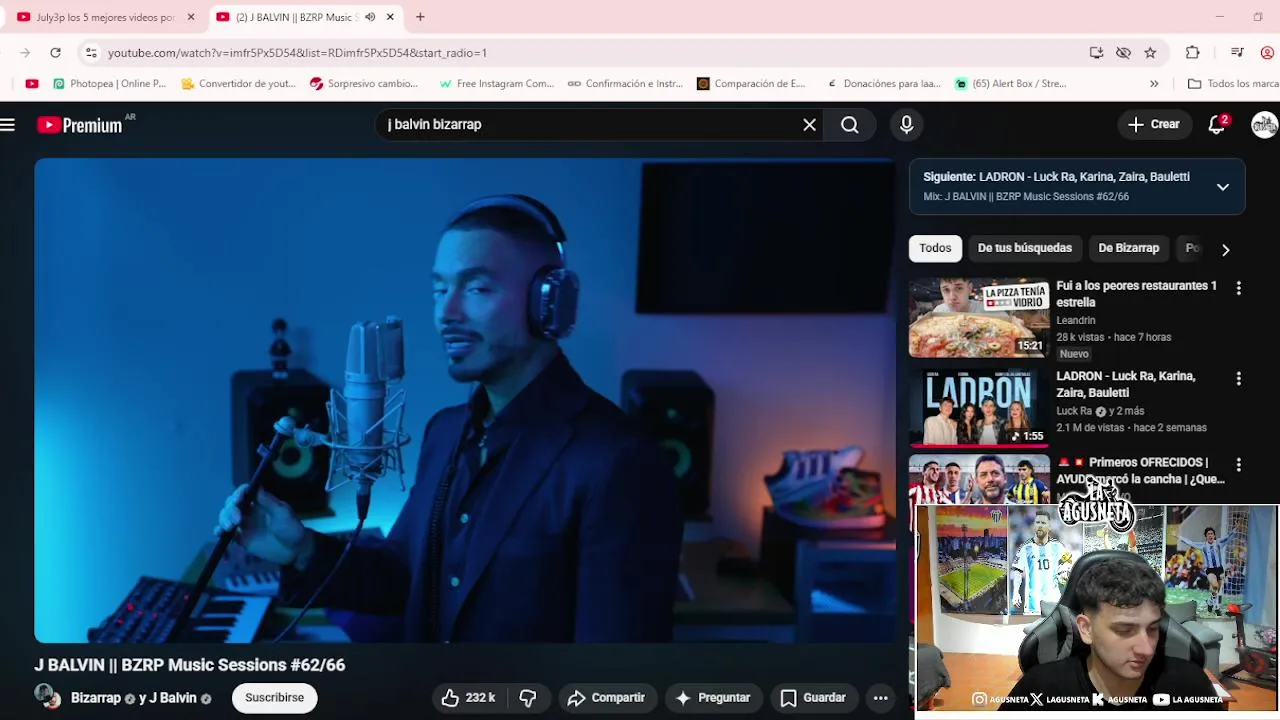Open options for 'Fui a los peores restaurantes'
The width and height of the screenshot is (1280, 720).
[x=1239, y=288]
